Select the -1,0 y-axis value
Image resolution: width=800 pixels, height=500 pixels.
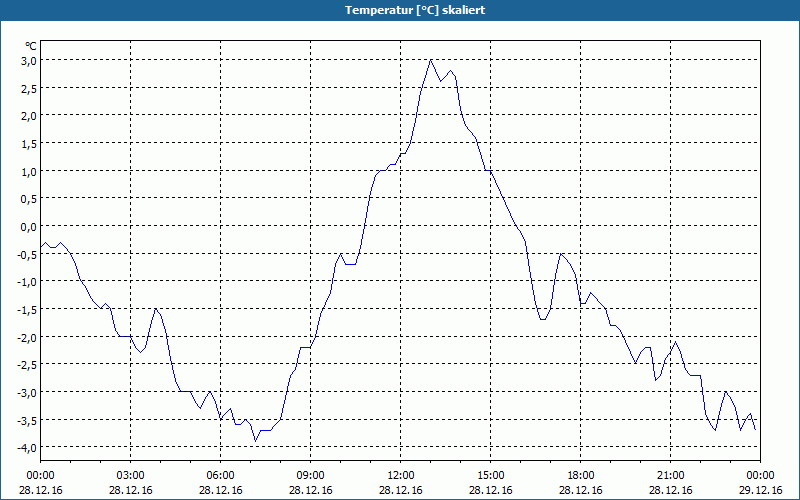click(27, 282)
